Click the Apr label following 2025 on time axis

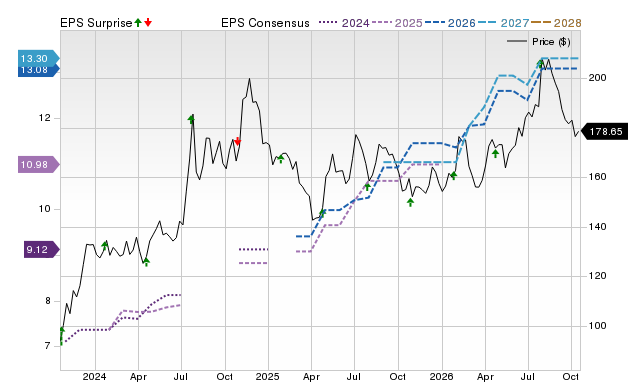pyautogui.click(x=311, y=376)
